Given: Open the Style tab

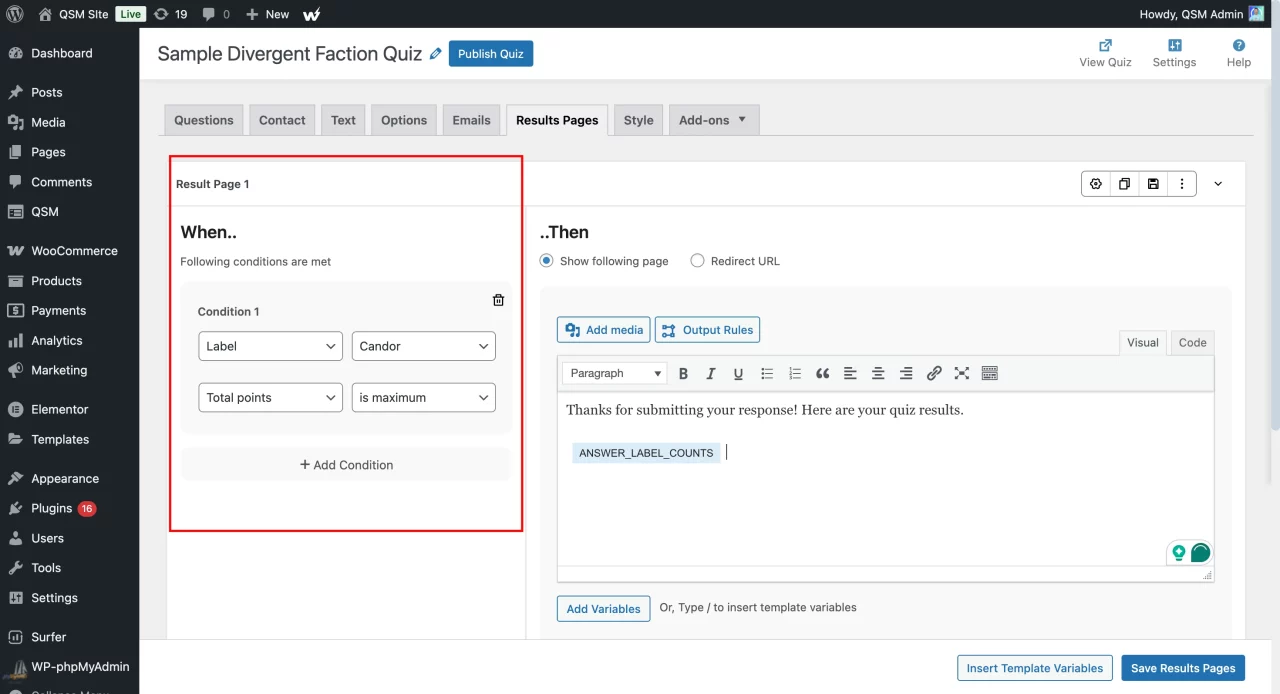Looking at the screenshot, I should pos(638,119).
